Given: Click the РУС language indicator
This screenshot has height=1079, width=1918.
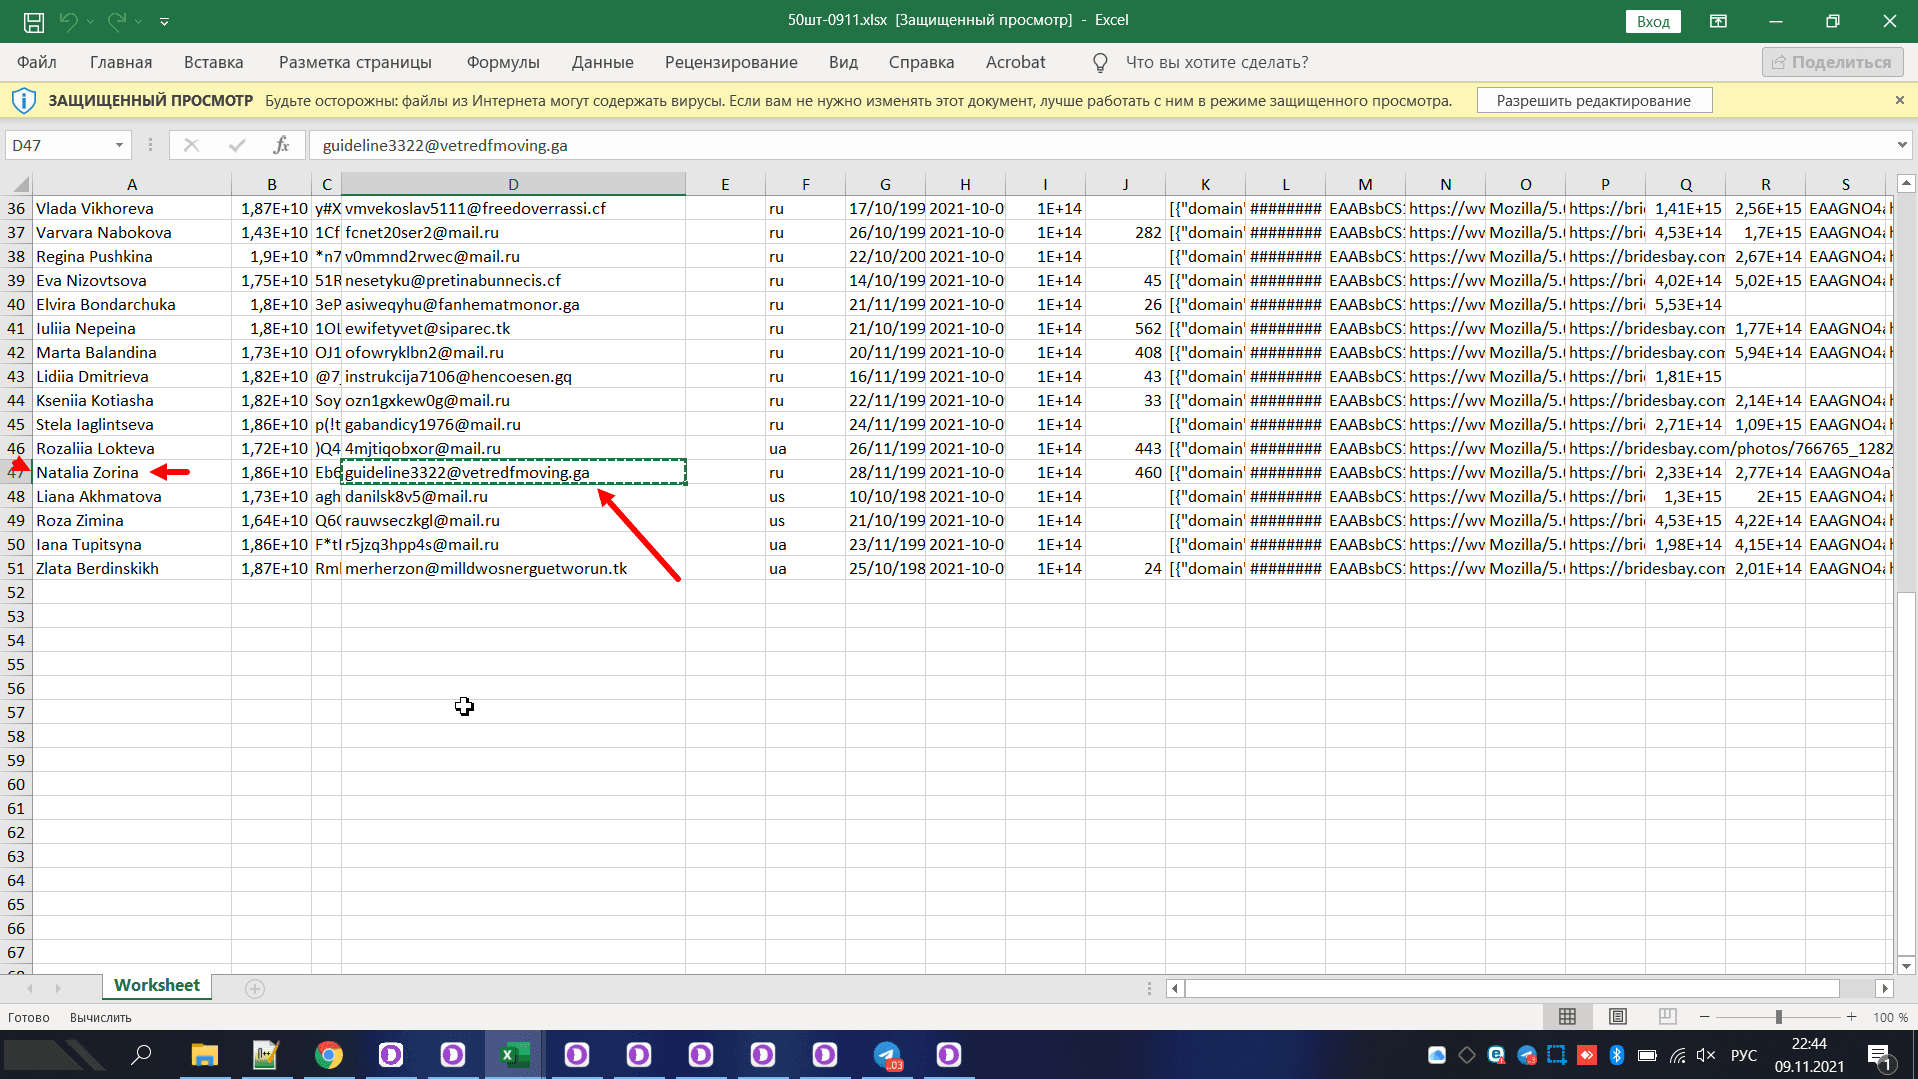Looking at the screenshot, I should point(1744,1055).
